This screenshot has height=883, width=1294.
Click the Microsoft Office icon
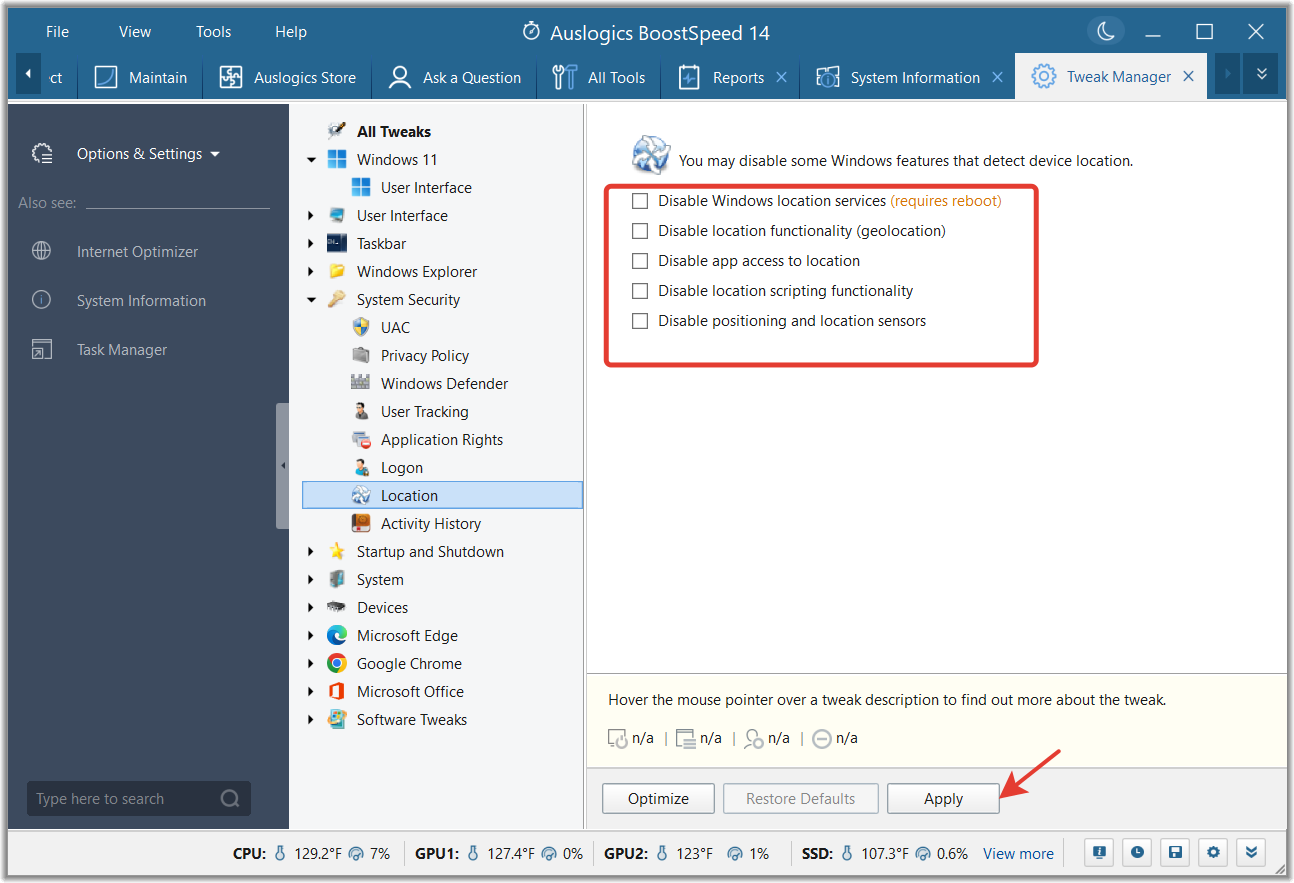pos(337,691)
